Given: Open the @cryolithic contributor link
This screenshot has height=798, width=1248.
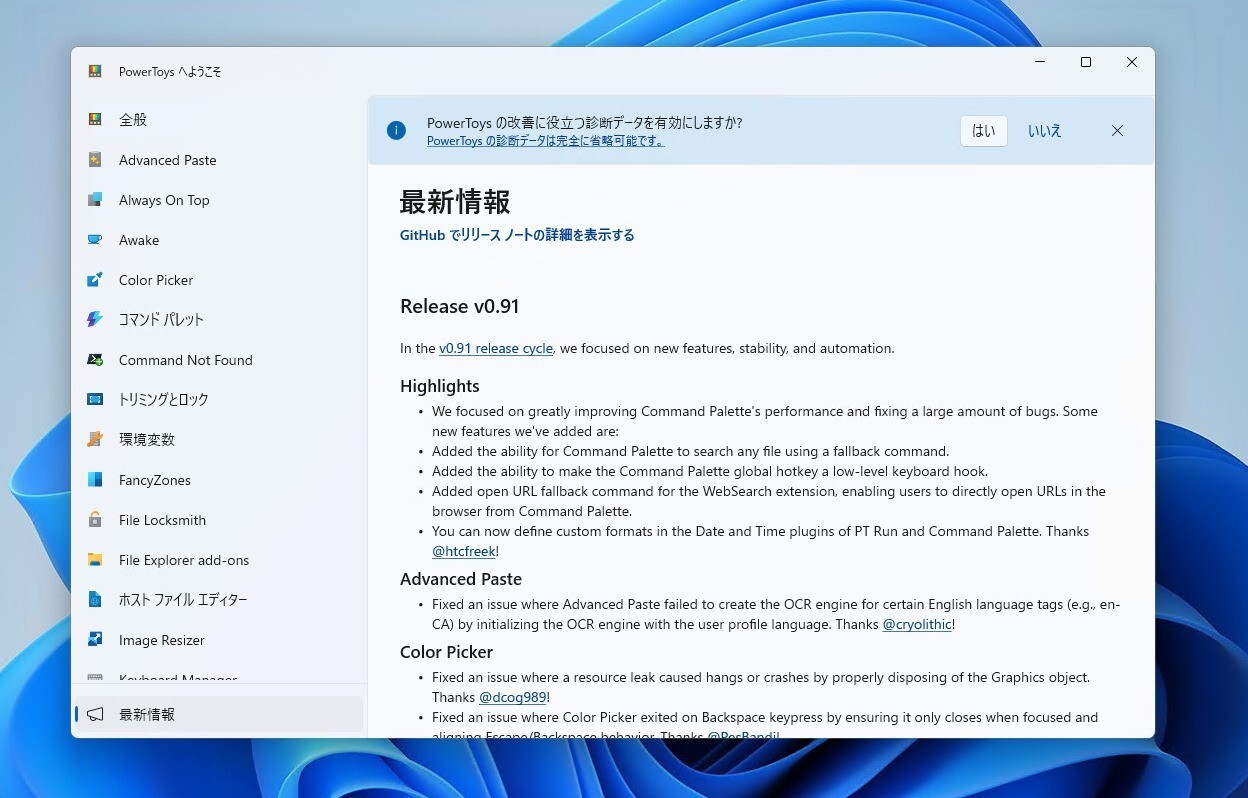Looking at the screenshot, I should 916,625.
